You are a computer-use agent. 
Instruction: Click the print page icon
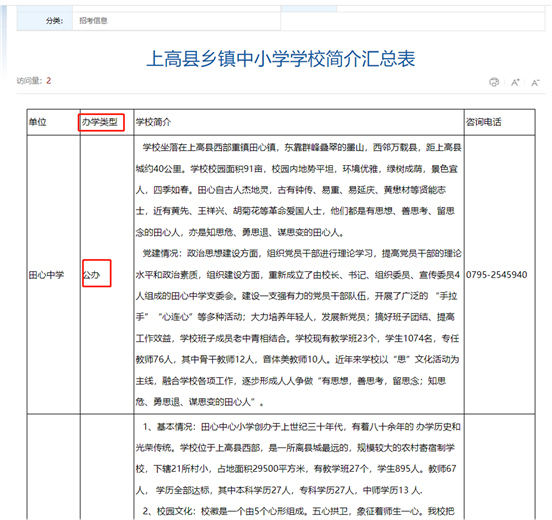point(494,82)
